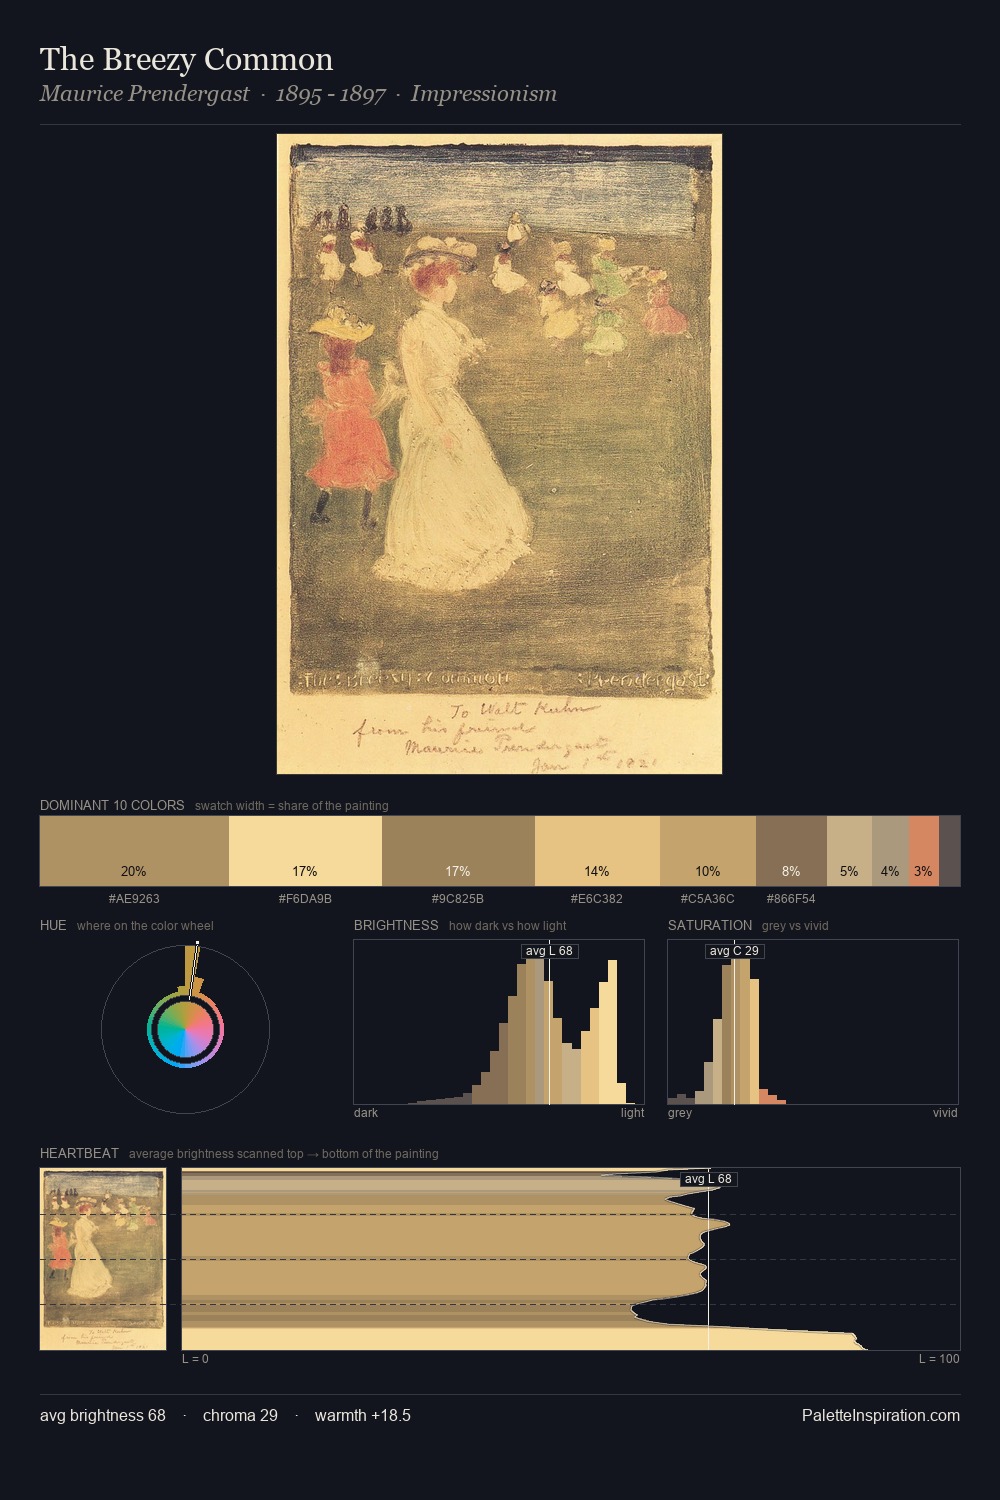Click 'avg brightness 68' in footer

(x=103, y=1415)
